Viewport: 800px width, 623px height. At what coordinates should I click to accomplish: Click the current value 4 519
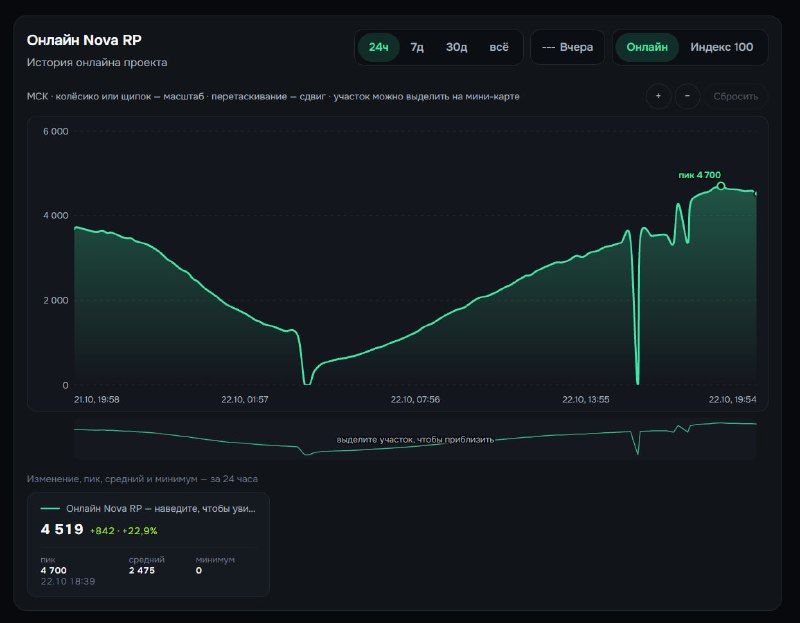62,529
